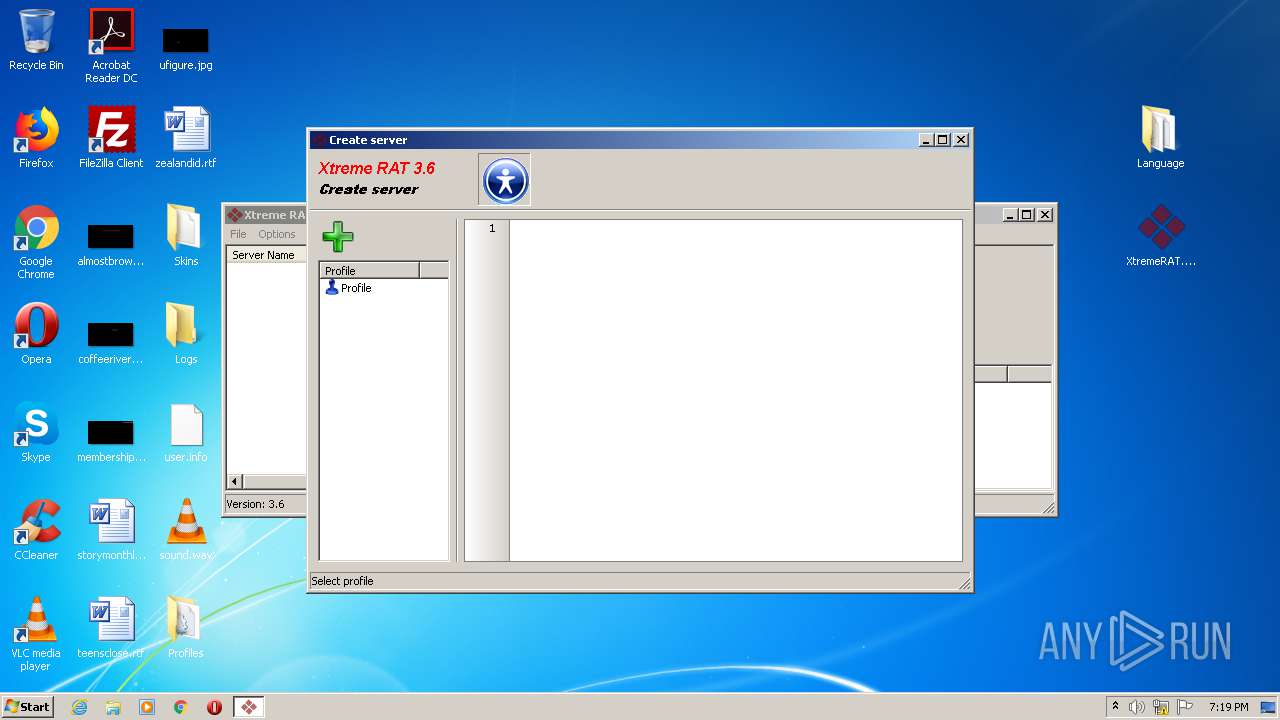Open the Recycle Bin desktop icon
Image resolution: width=1280 pixels, height=720 pixels.
tap(36, 40)
